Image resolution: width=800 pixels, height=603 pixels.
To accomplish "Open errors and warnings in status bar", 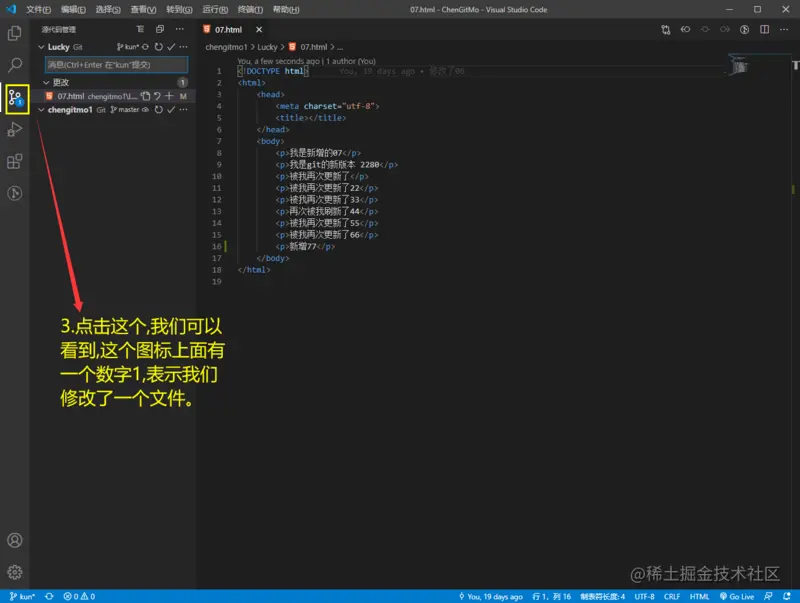I will 79,596.
